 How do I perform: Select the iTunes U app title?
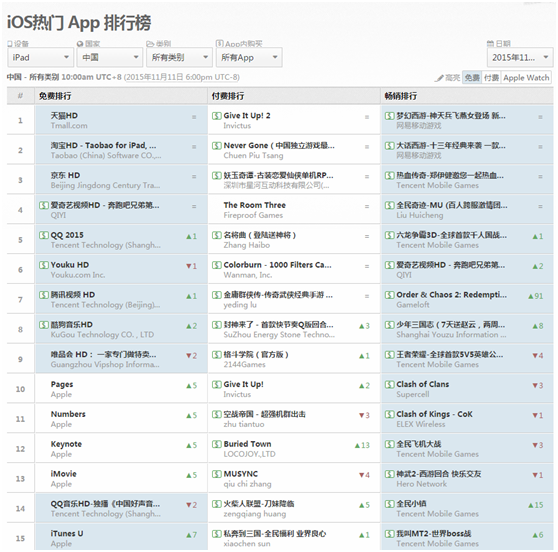[67, 534]
